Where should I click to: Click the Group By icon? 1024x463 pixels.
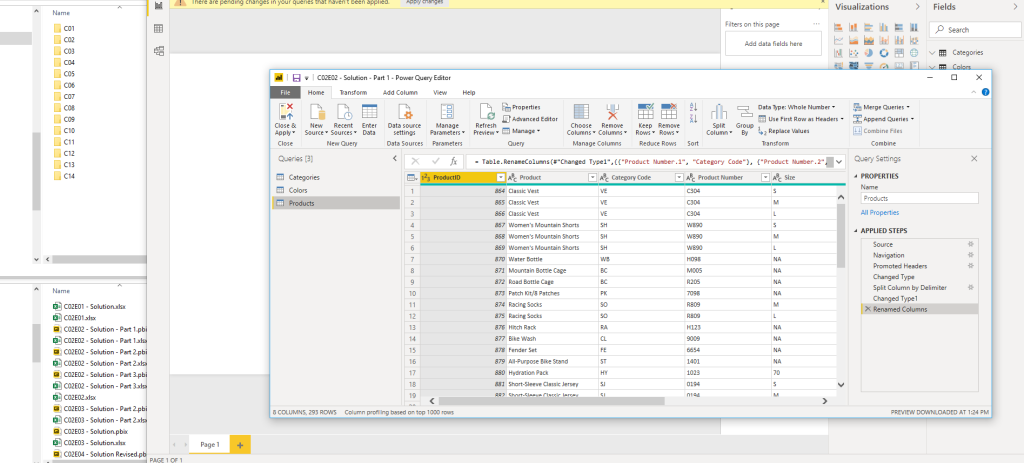click(x=744, y=113)
